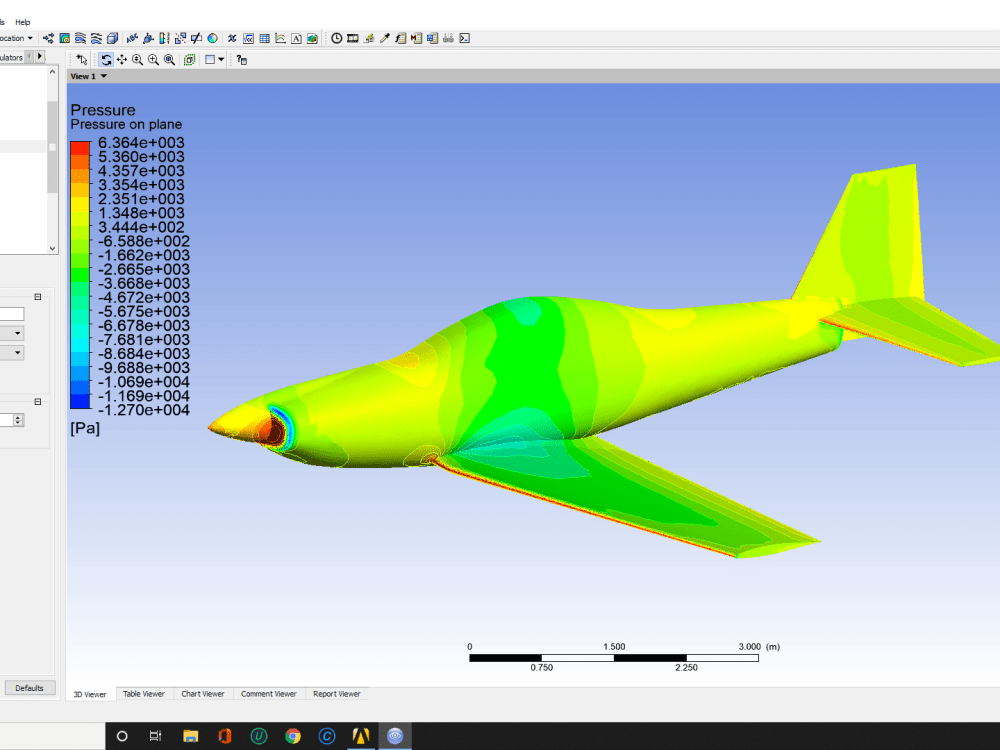Insert a Chart from the toolbar
This screenshot has width=1000, height=750.
click(x=280, y=38)
